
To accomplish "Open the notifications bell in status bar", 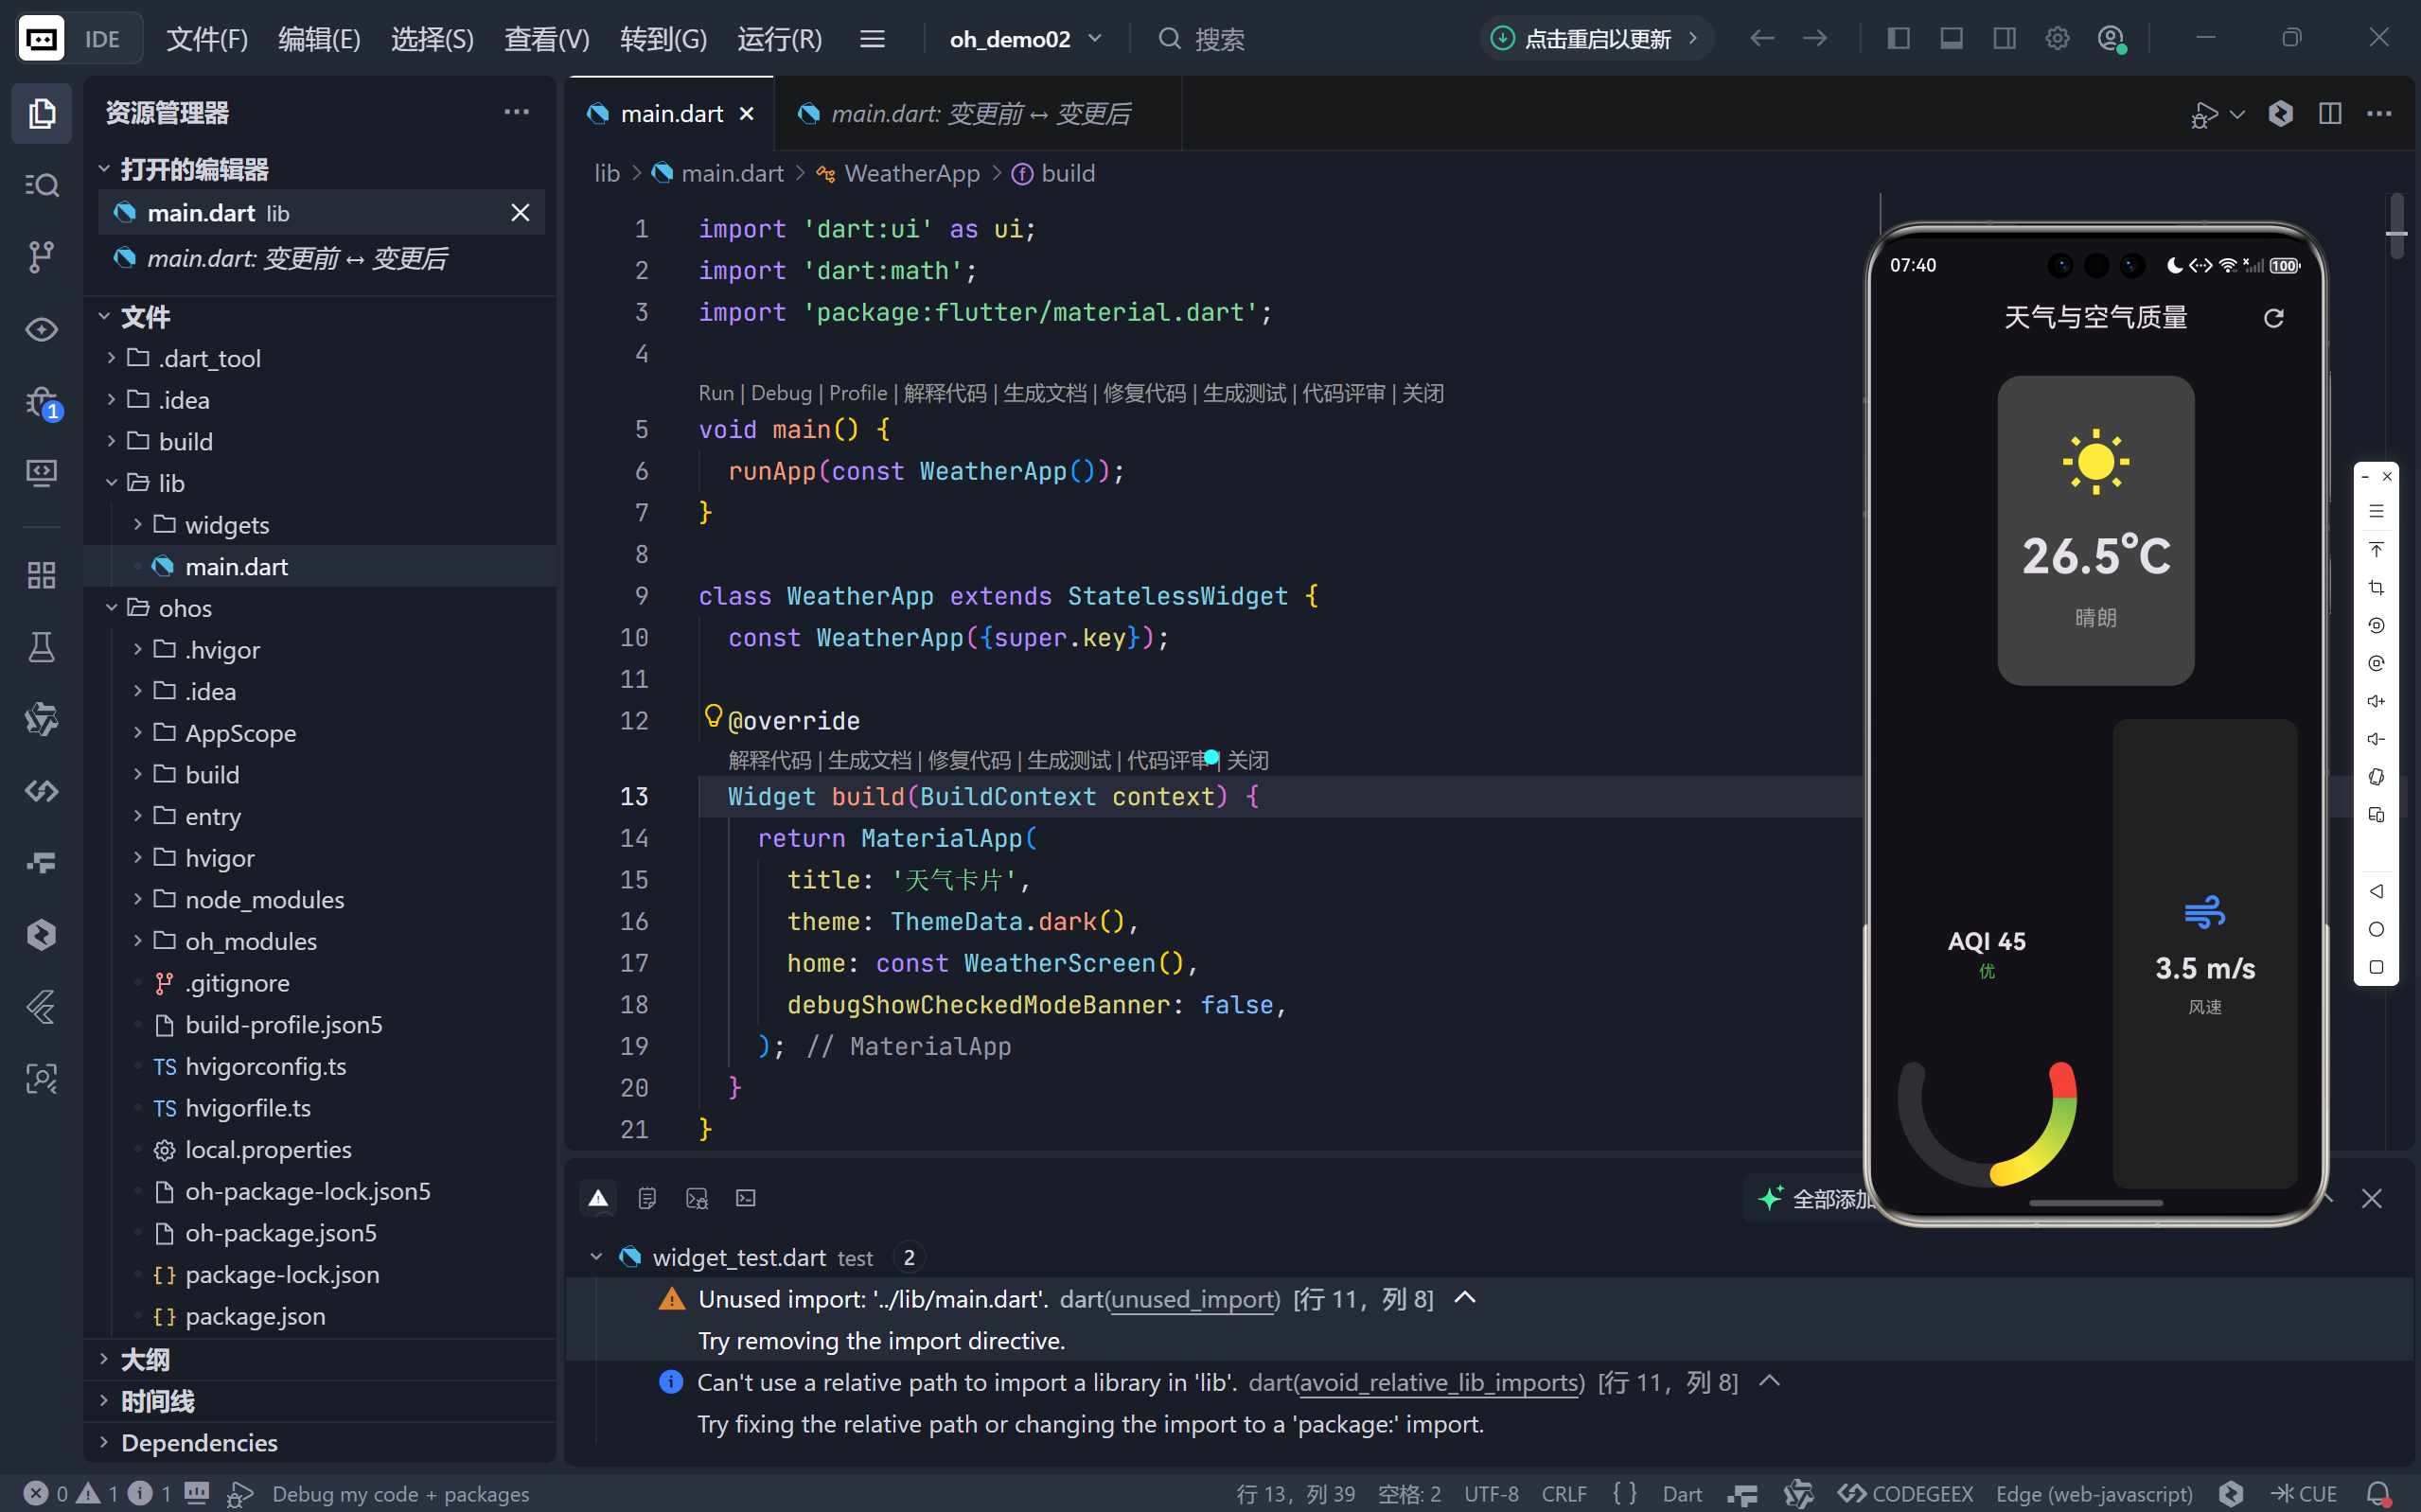I will point(2378,1493).
